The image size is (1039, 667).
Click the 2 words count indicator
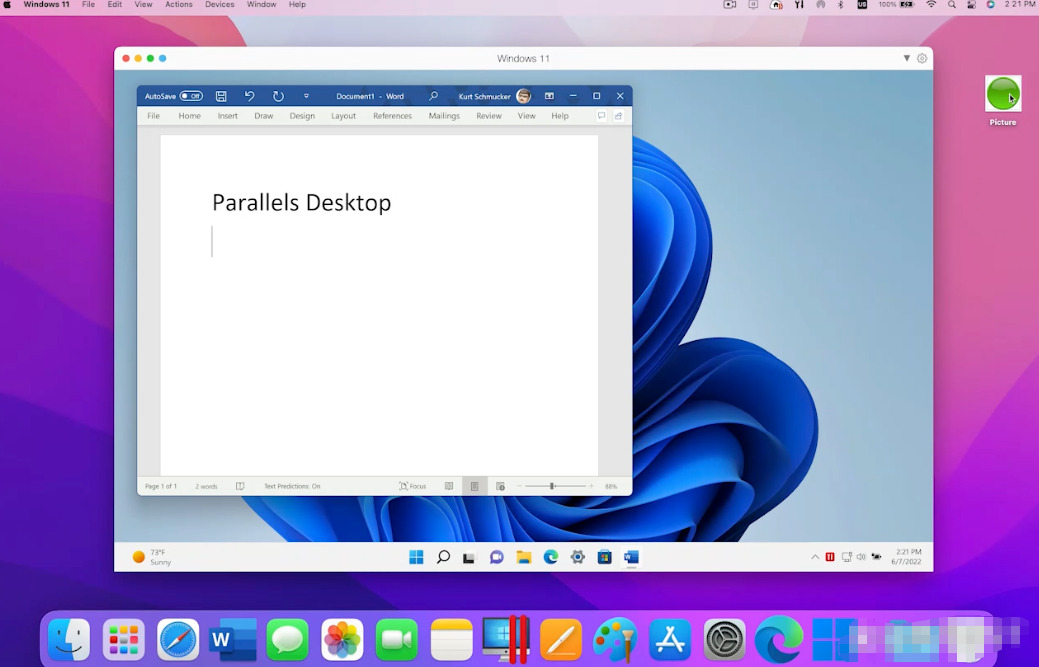pos(206,486)
